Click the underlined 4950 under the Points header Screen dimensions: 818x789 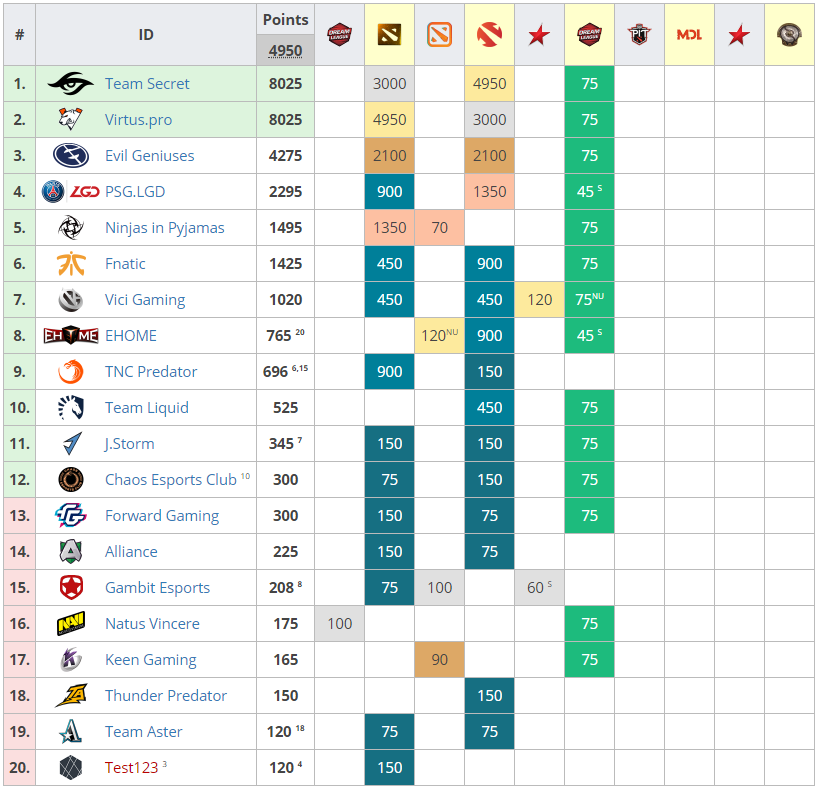[x=285, y=51]
